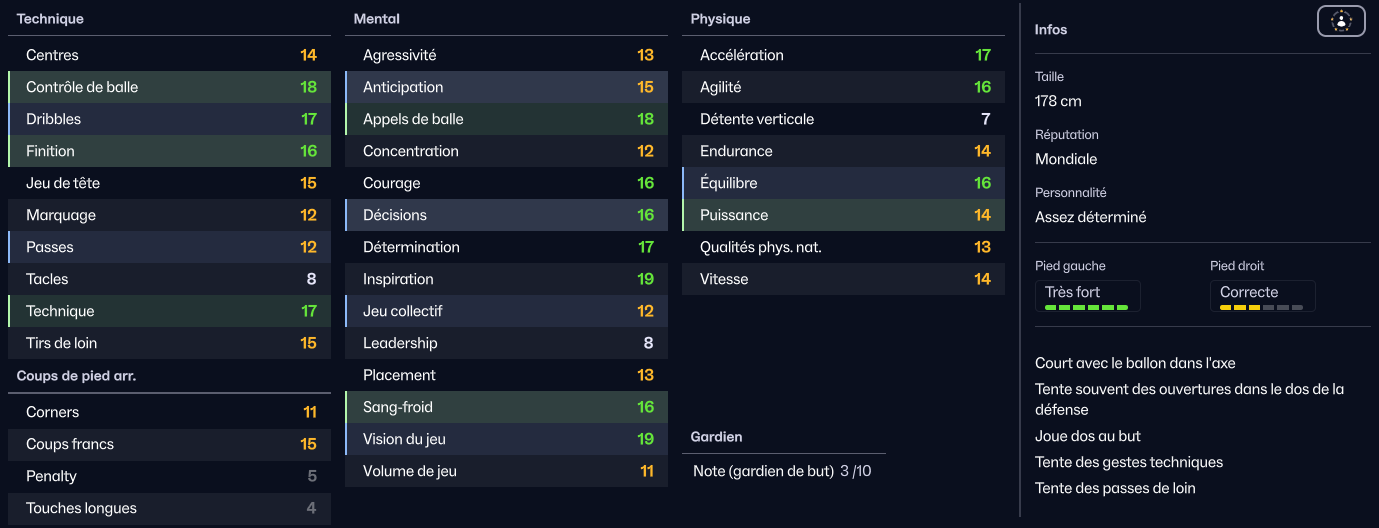Select the Contrôle de balle attribute row
The height and width of the screenshot is (528, 1379).
click(169, 87)
